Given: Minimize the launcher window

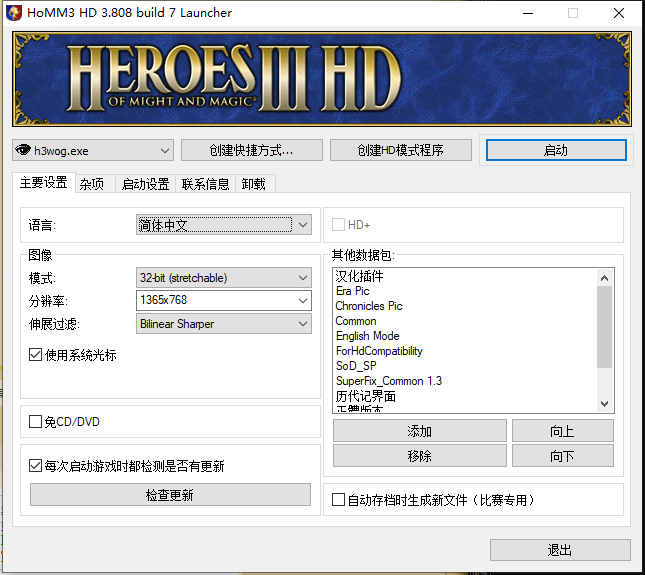Looking at the screenshot, I should [x=528, y=13].
